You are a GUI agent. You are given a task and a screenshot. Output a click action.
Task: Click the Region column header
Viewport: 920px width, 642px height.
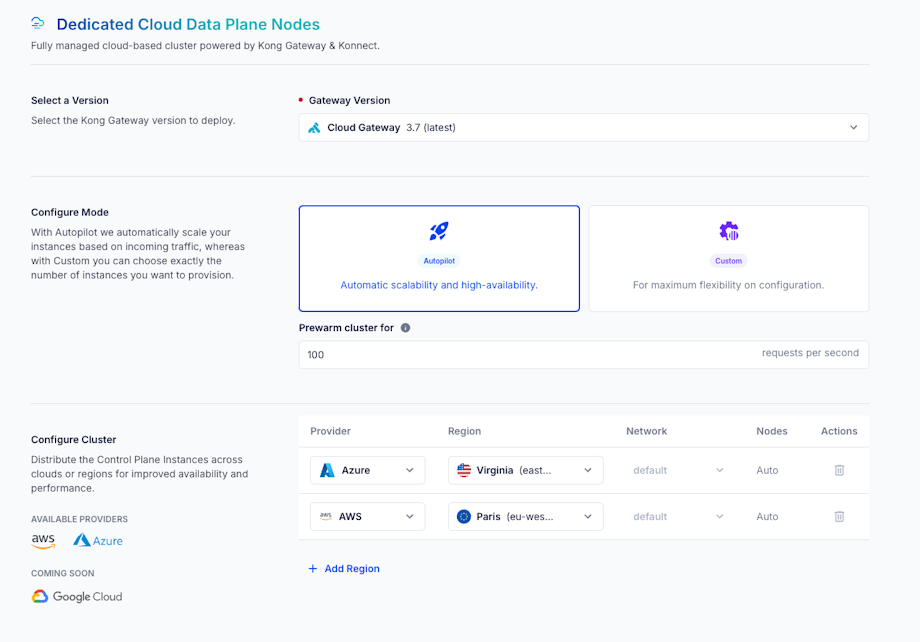point(464,431)
